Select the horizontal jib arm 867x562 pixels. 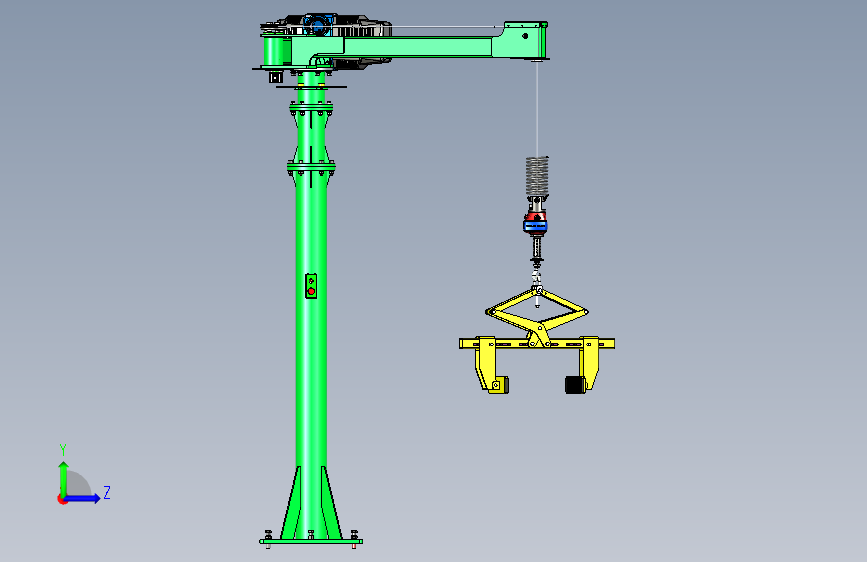pos(417,46)
